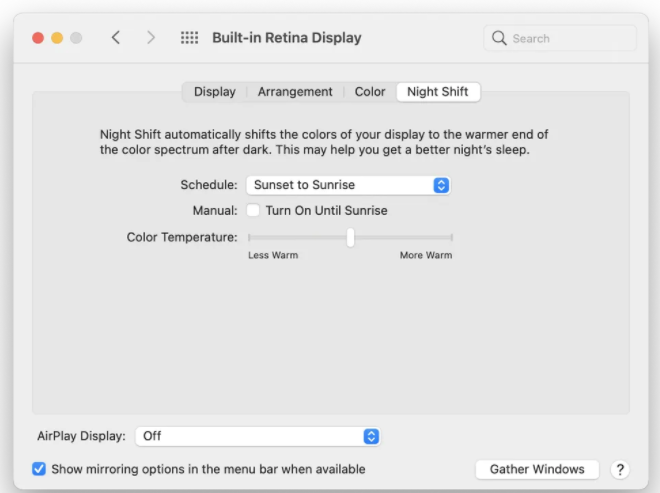The width and height of the screenshot is (660, 493).
Task: Minimize window with the yellow button
Action: point(57,38)
